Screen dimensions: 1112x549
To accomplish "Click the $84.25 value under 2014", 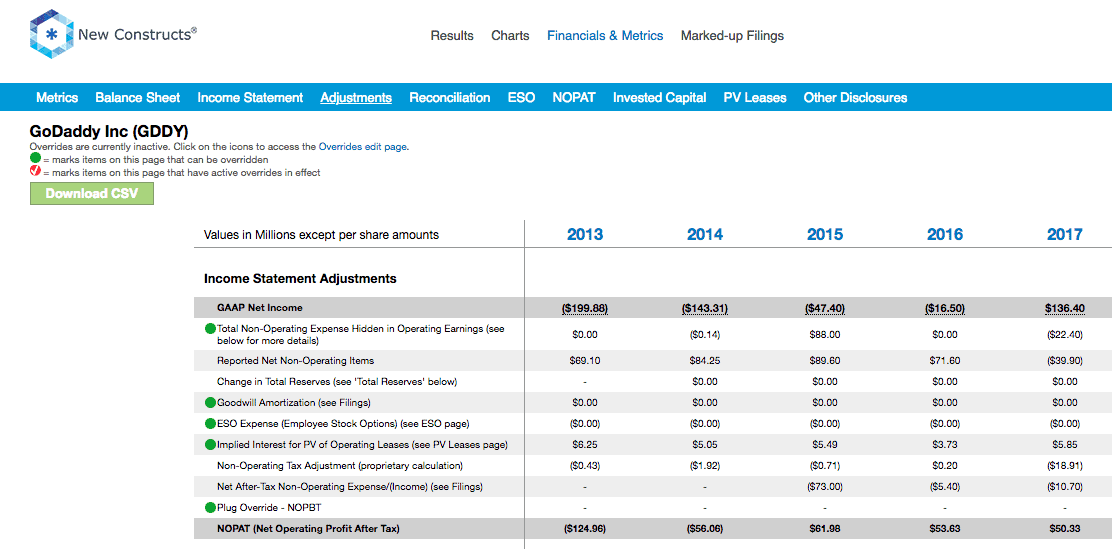I will click(x=705, y=360).
